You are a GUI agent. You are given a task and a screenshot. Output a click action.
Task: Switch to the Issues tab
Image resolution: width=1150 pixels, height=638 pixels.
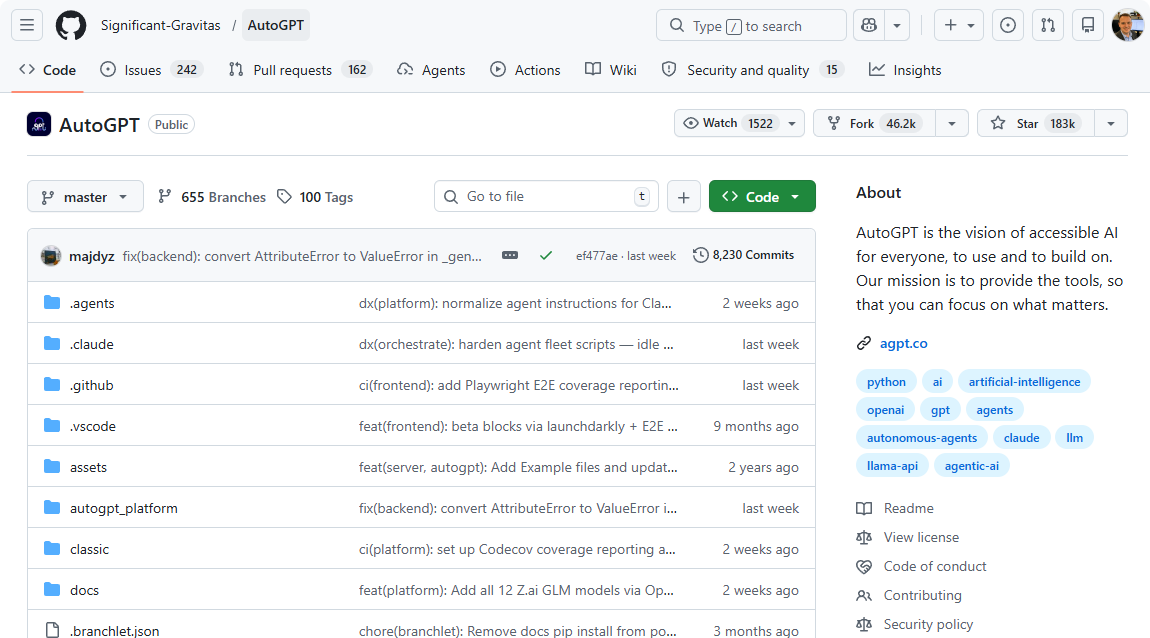pos(151,70)
